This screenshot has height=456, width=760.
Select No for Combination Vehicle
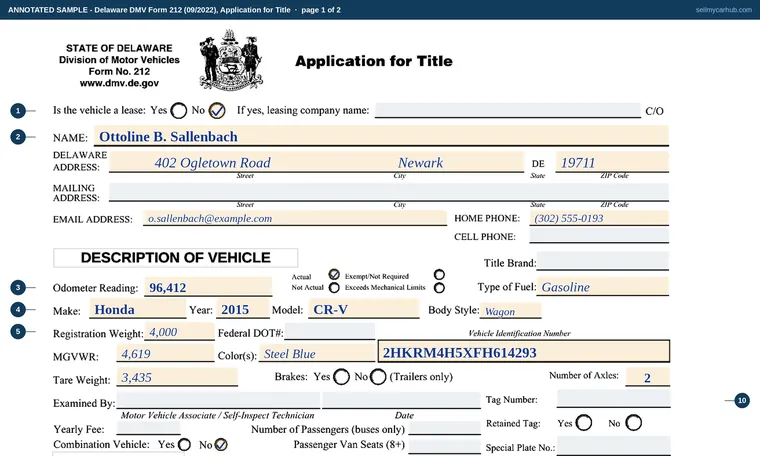tap(221, 444)
